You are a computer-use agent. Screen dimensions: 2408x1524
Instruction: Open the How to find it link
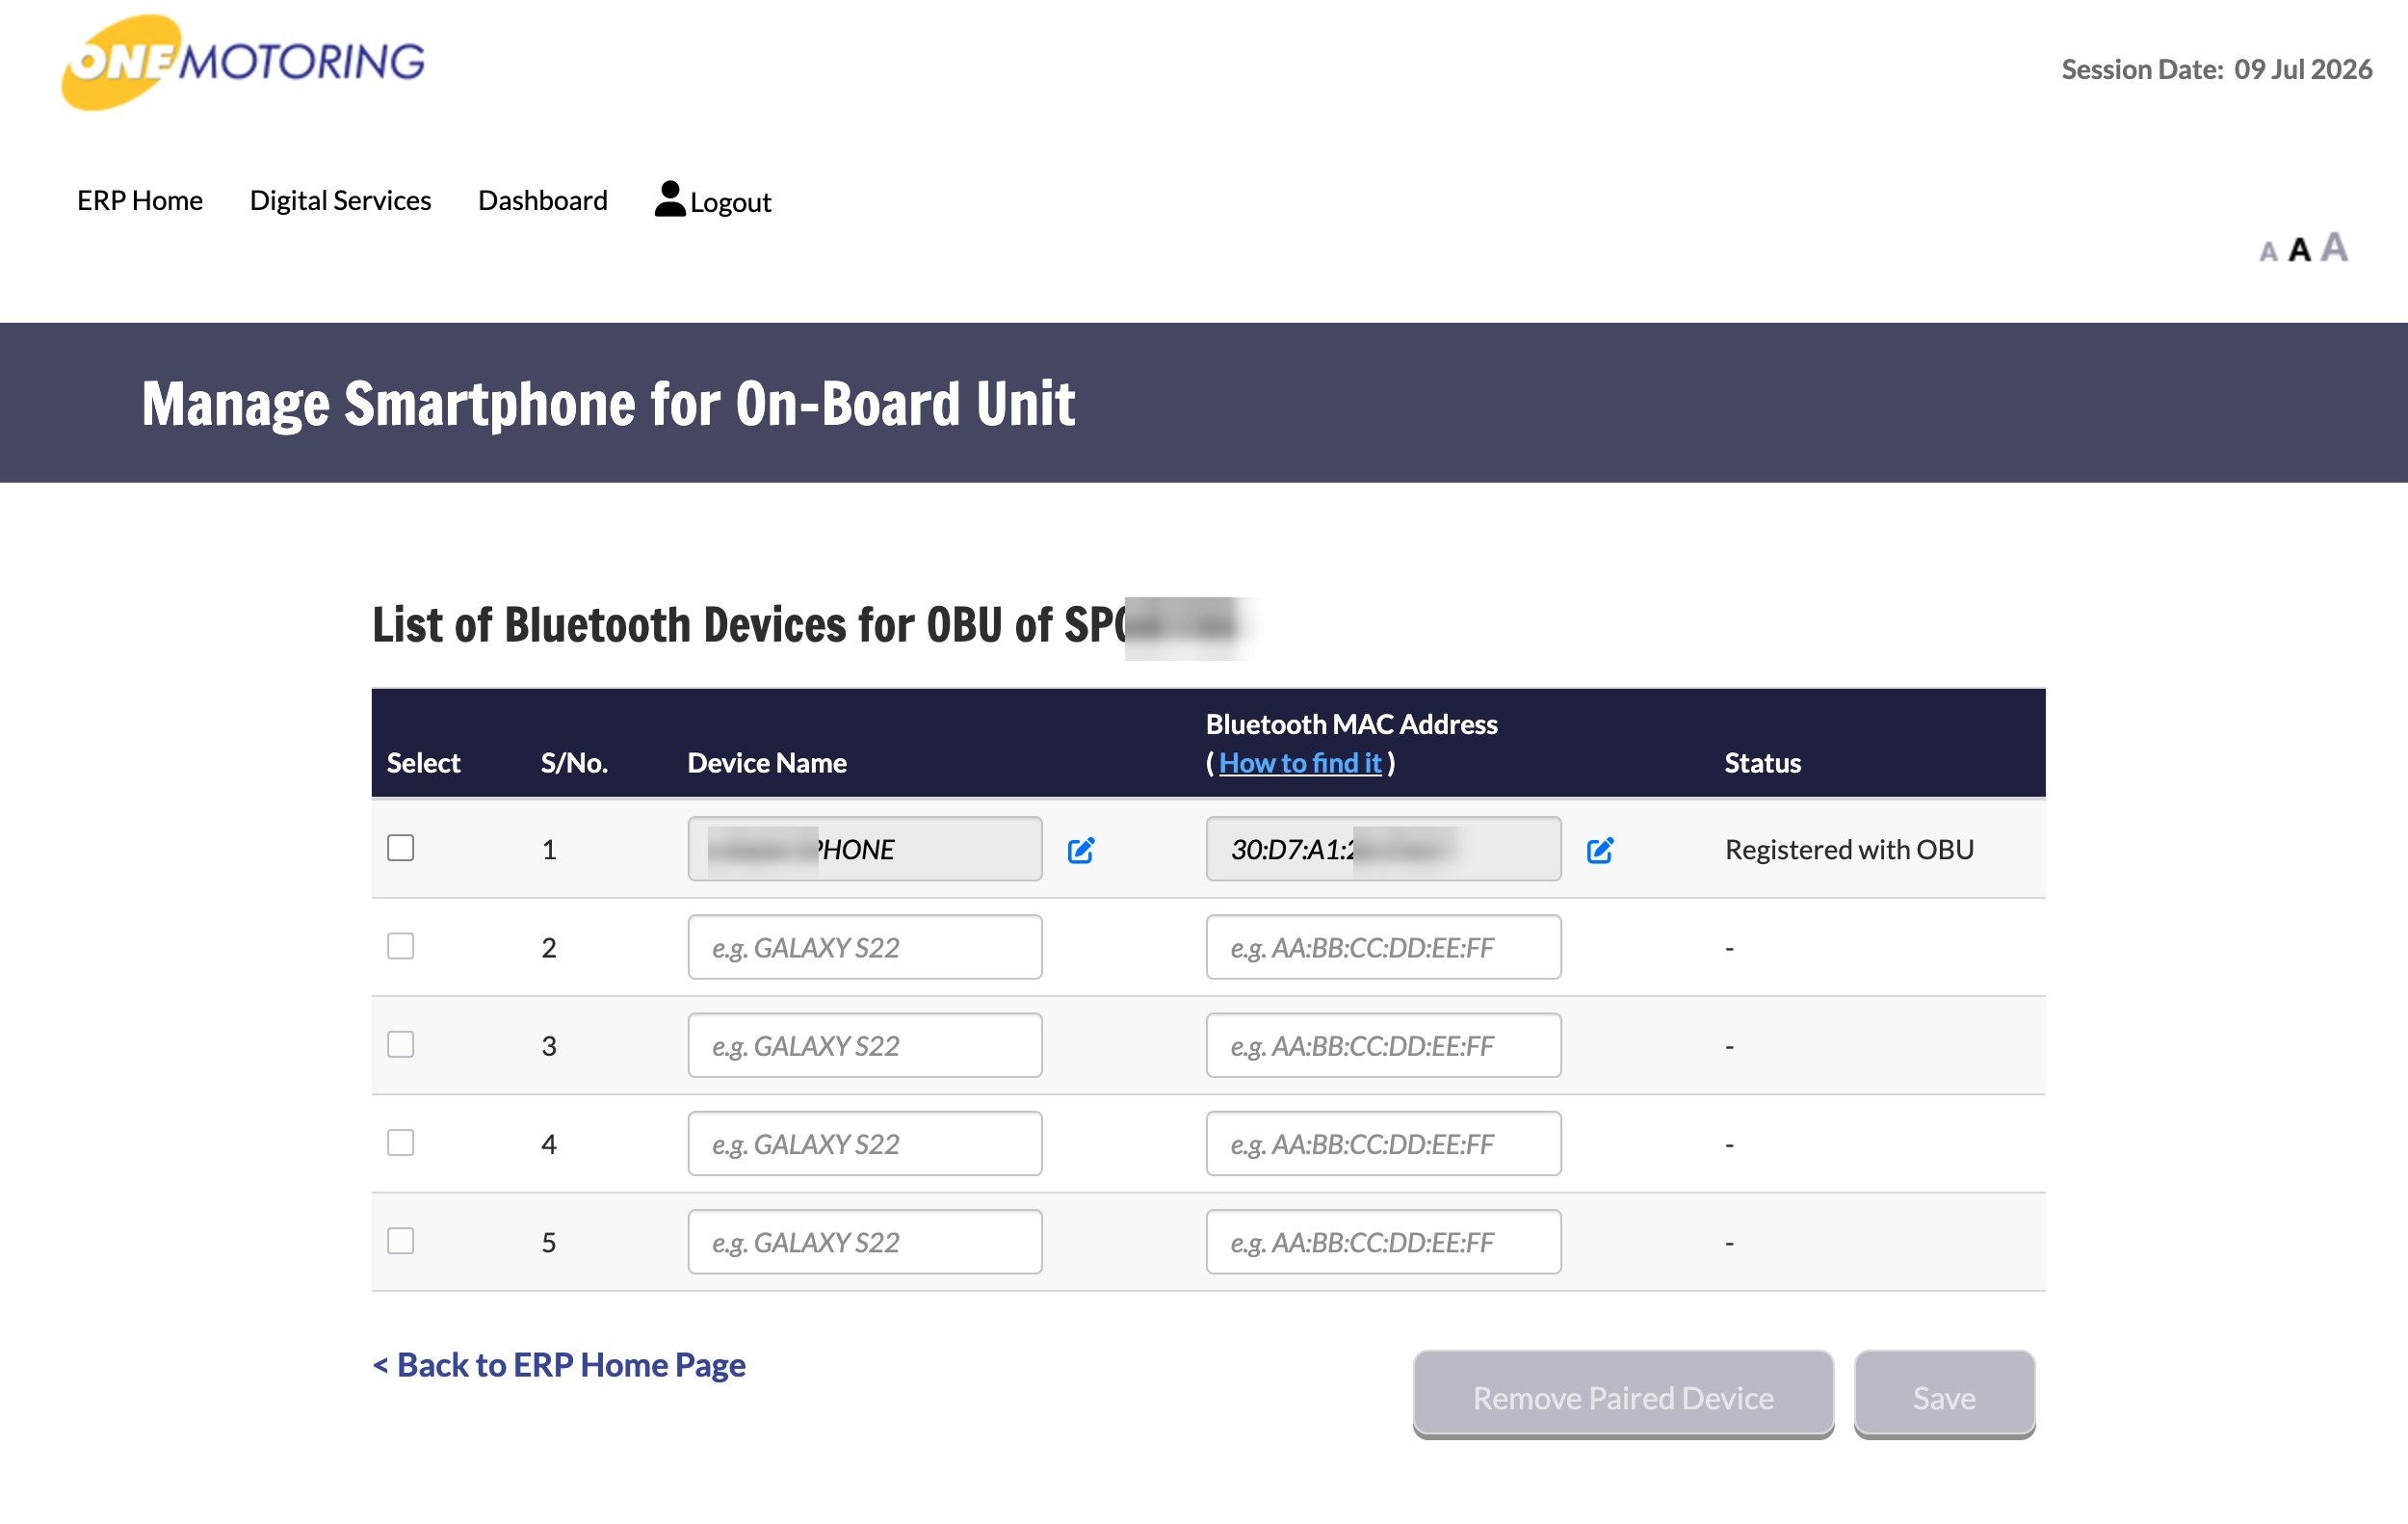1300,763
